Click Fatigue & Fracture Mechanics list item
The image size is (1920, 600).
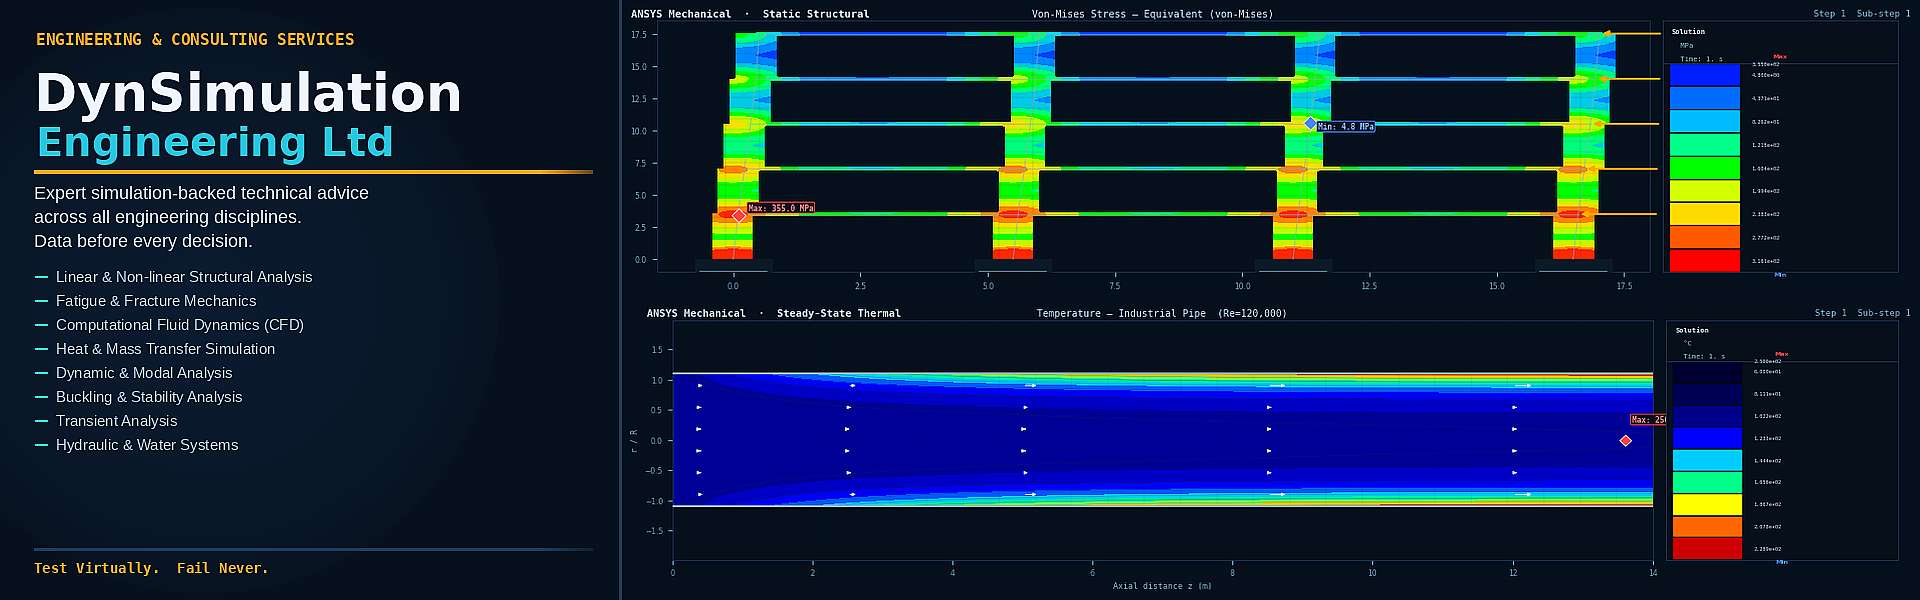click(156, 301)
